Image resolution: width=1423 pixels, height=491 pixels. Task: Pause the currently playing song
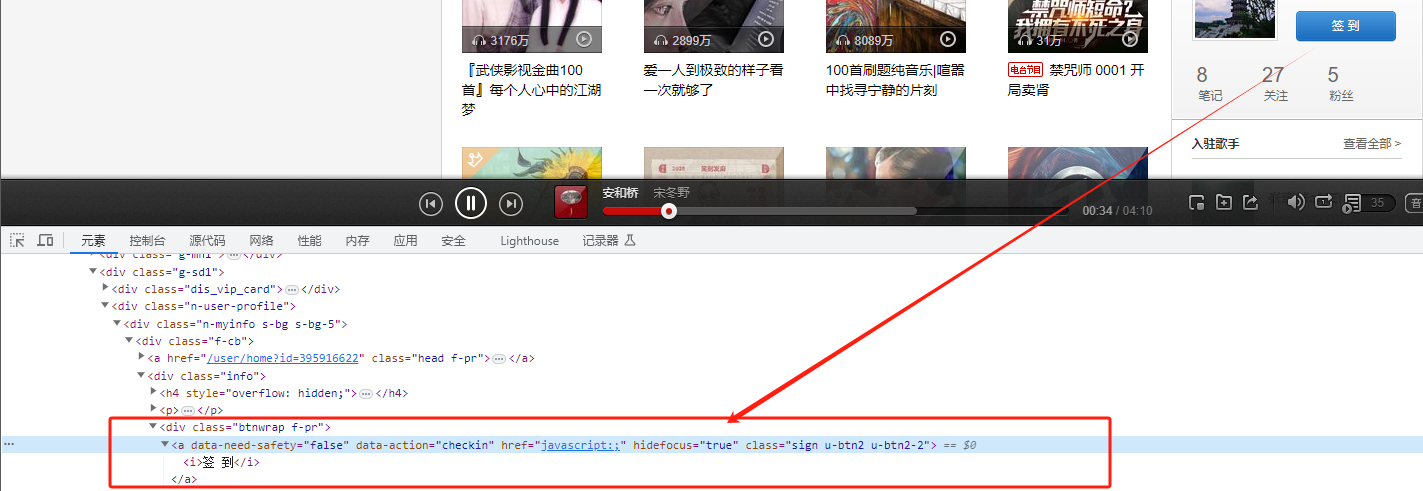click(470, 204)
